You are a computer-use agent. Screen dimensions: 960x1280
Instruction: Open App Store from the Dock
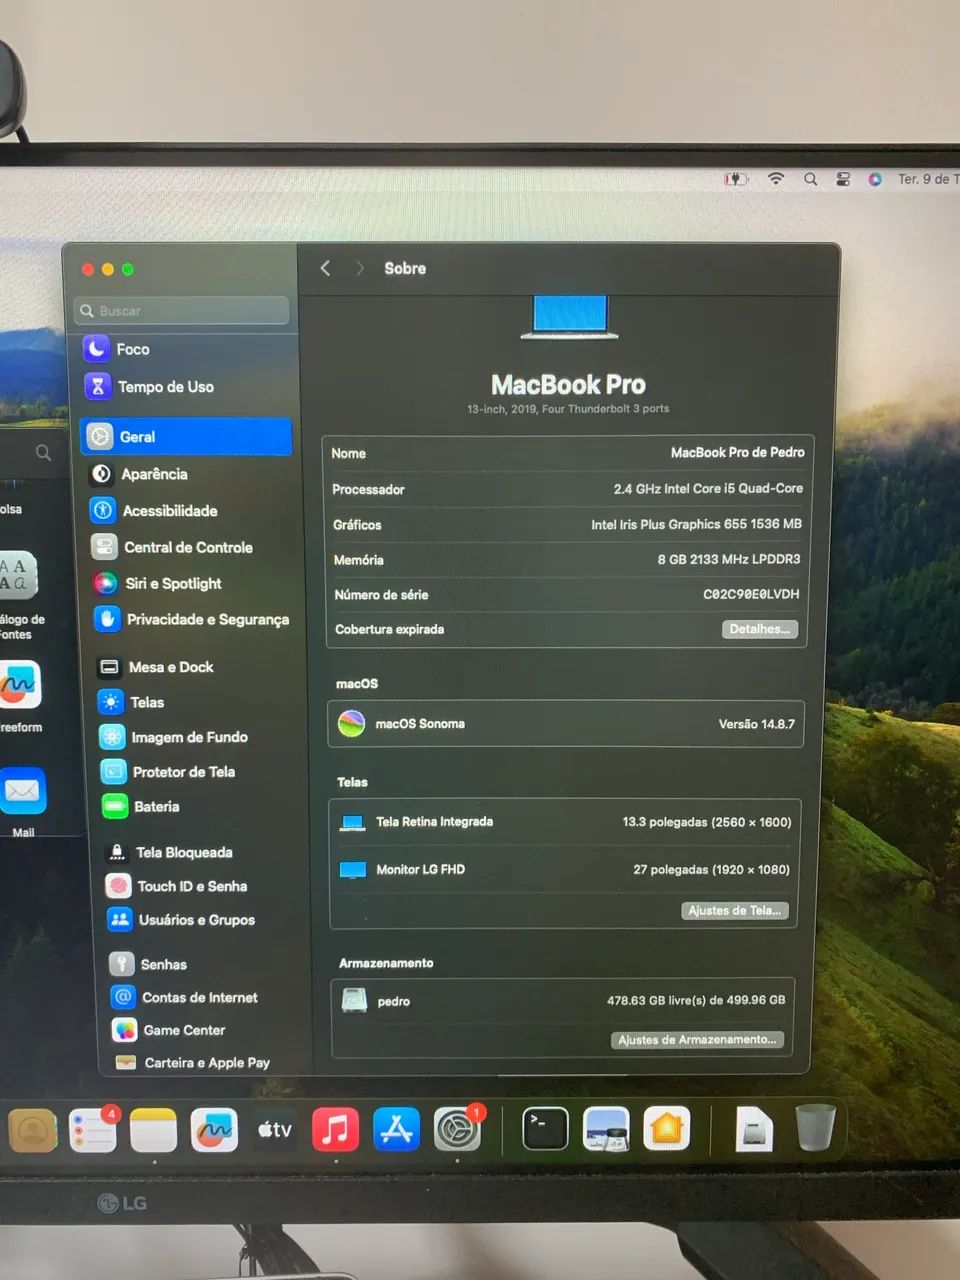[x=396, y=1130]
